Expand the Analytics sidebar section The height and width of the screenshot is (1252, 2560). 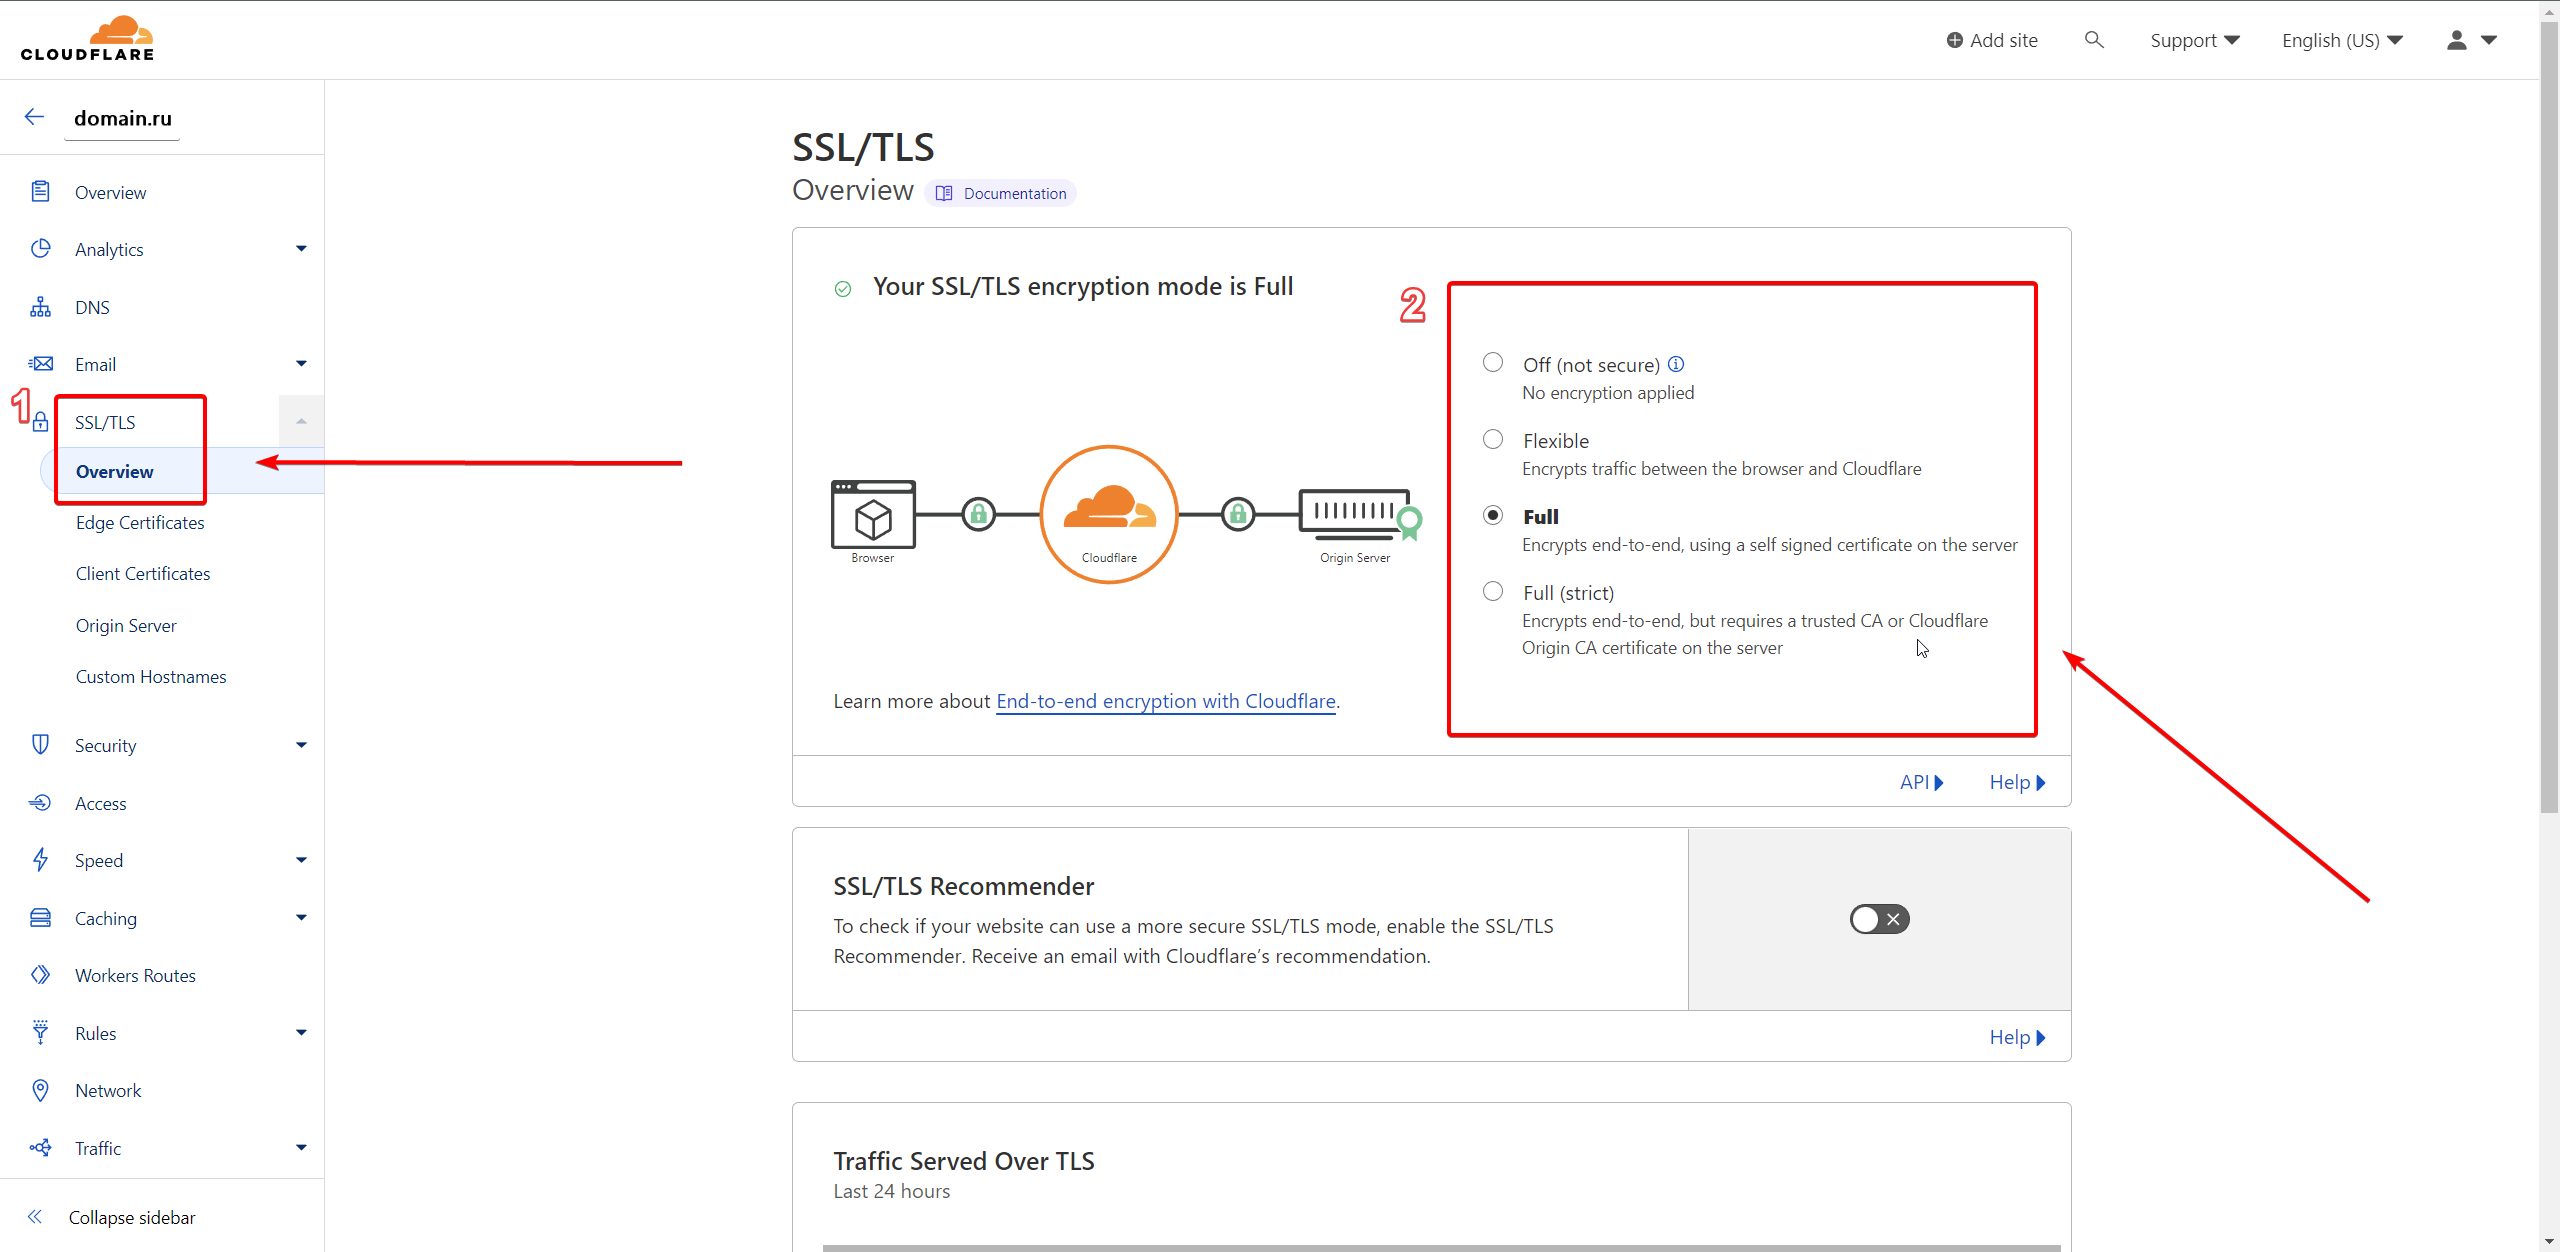(x=301, y=249)
